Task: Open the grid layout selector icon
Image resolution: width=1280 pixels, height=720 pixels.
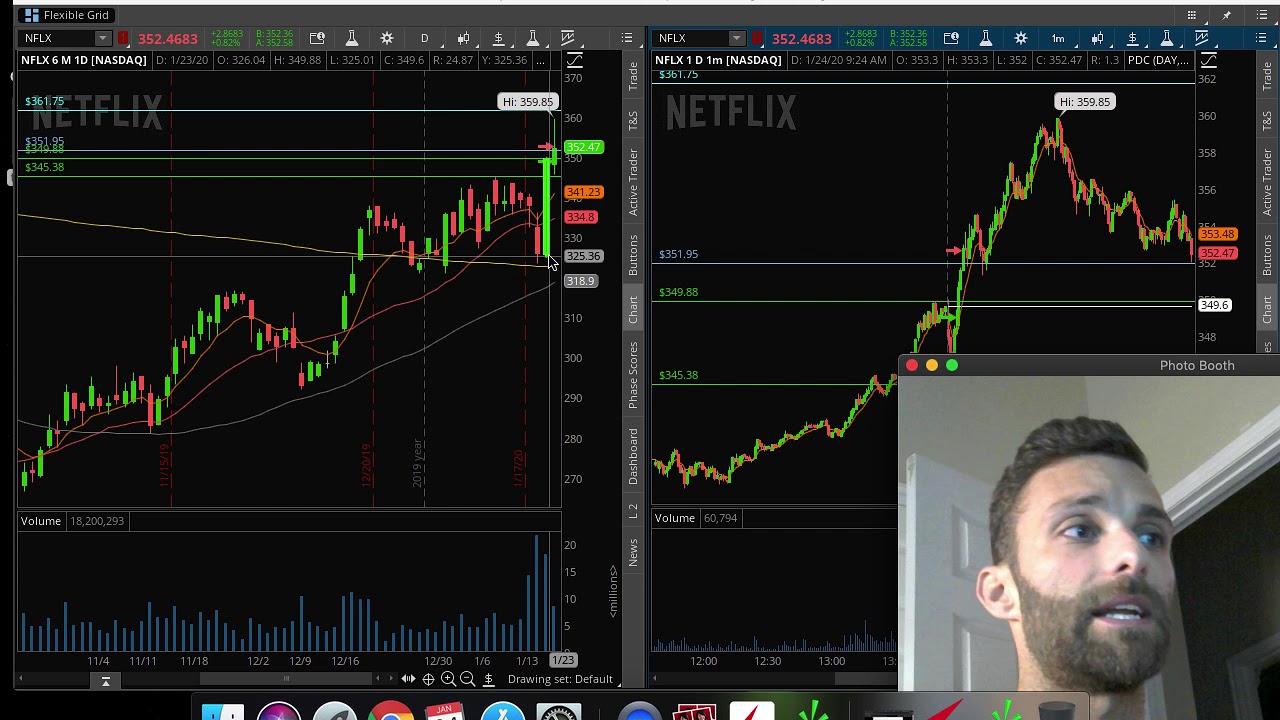Action: 1192,15
